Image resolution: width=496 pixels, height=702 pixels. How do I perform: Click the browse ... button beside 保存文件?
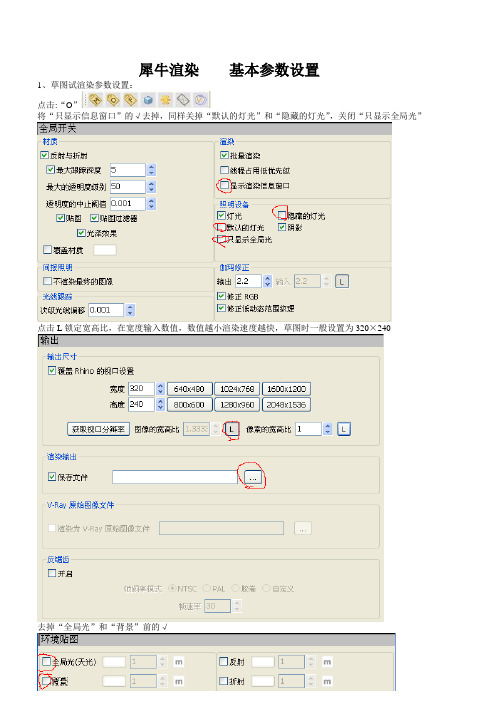[x=253, y=477]
